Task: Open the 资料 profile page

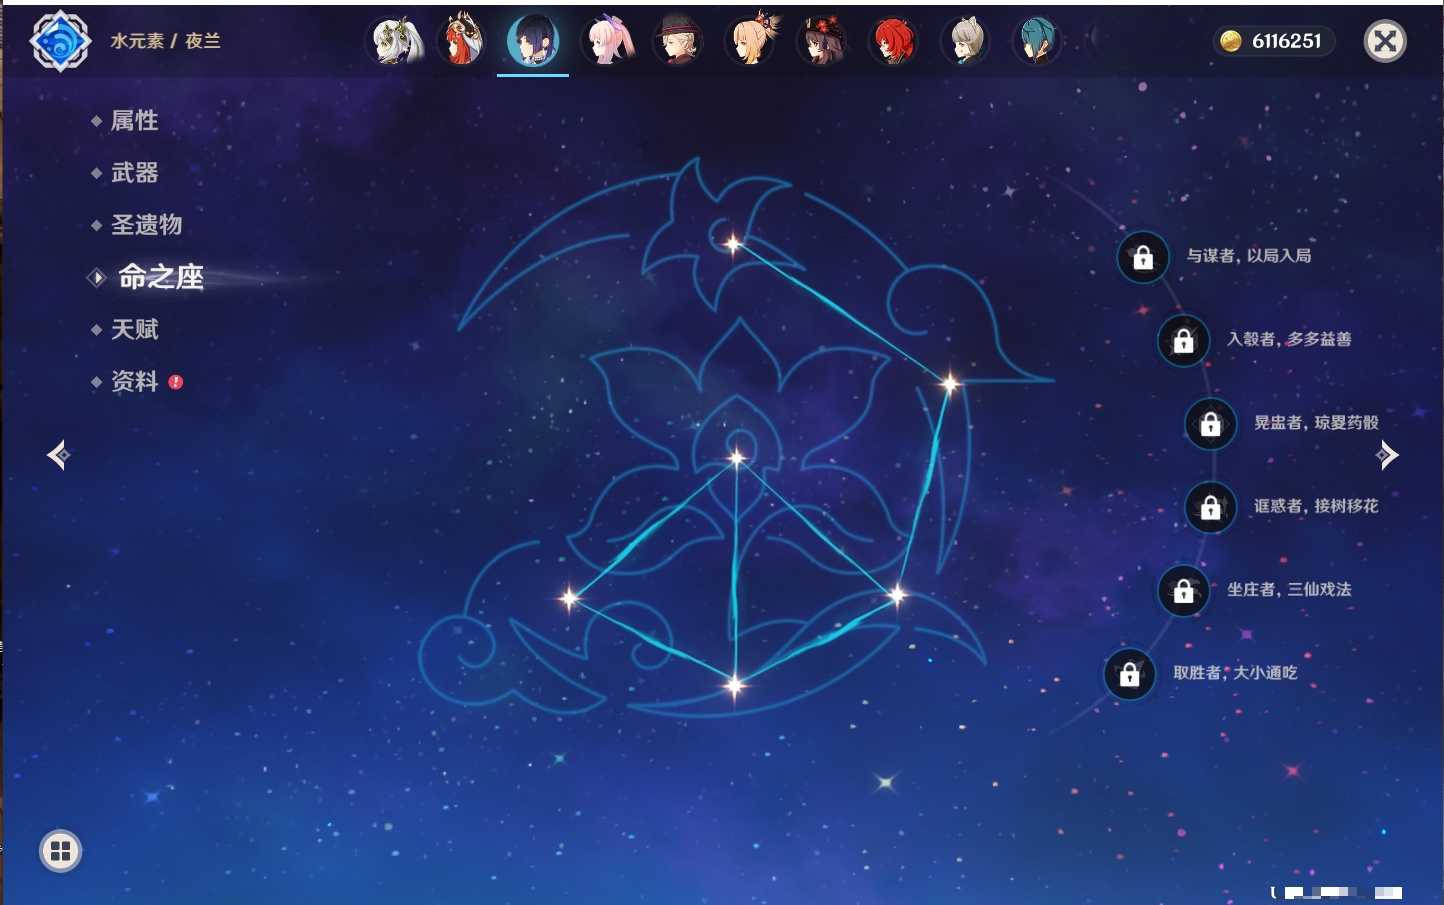Action: point(134,381)
